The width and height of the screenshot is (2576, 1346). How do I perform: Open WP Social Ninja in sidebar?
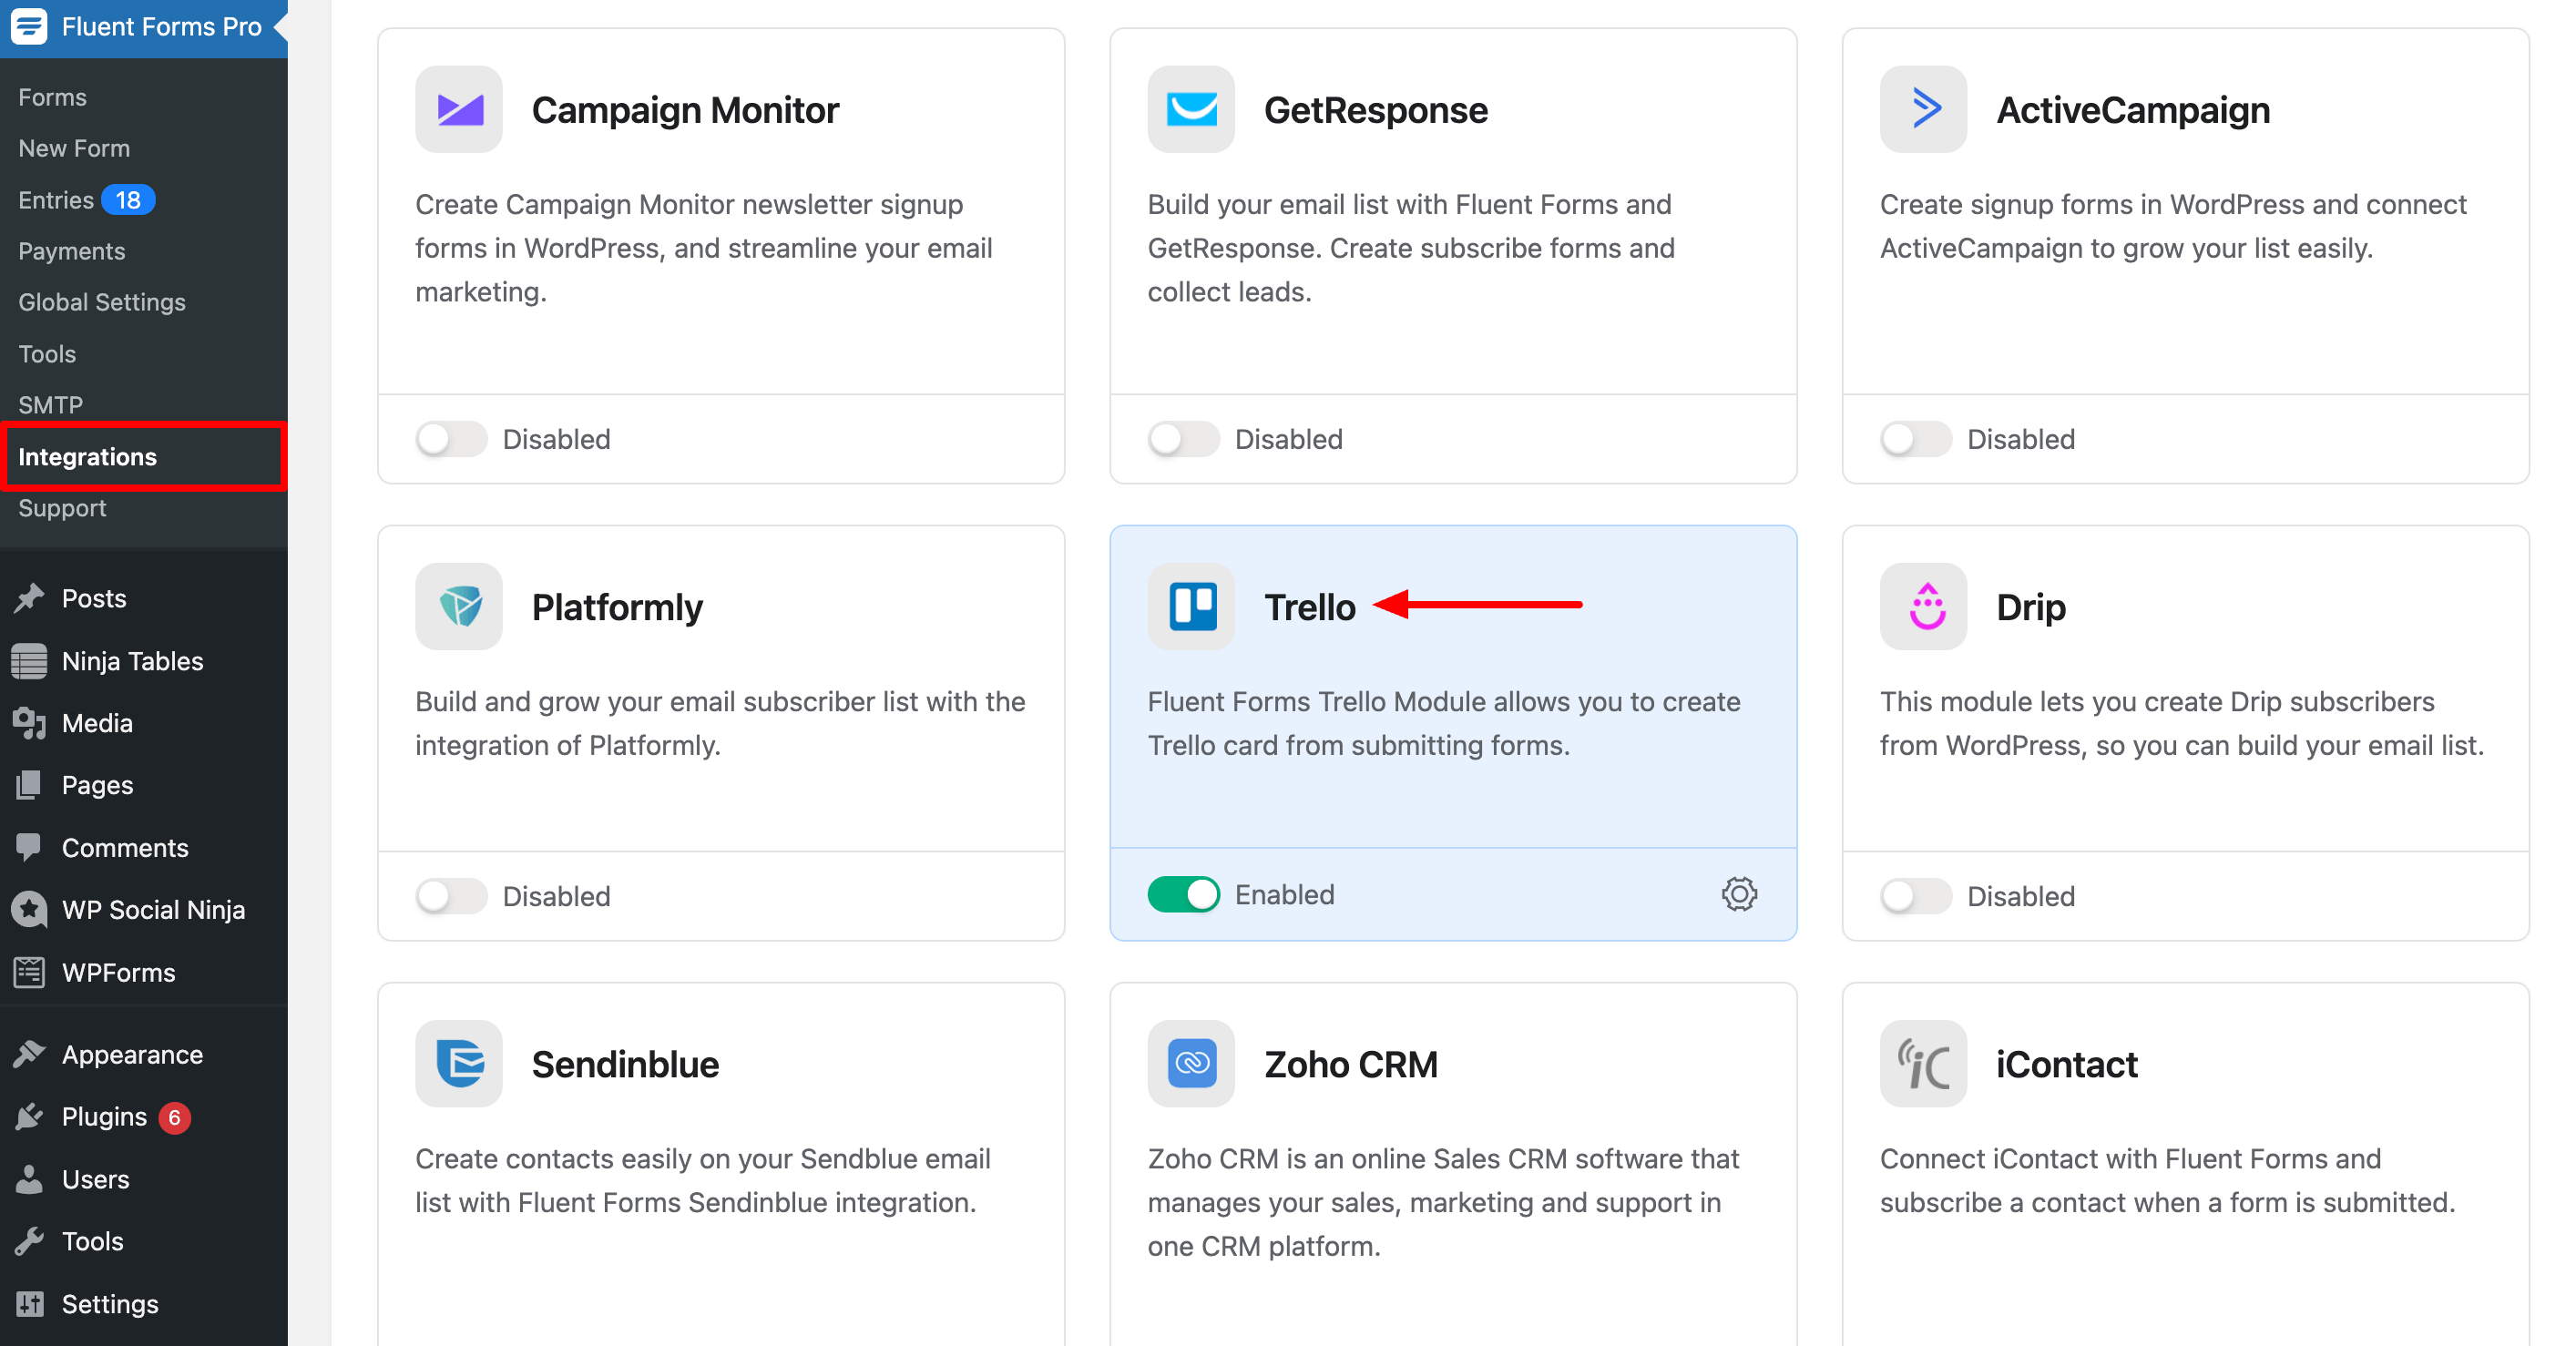153,910
